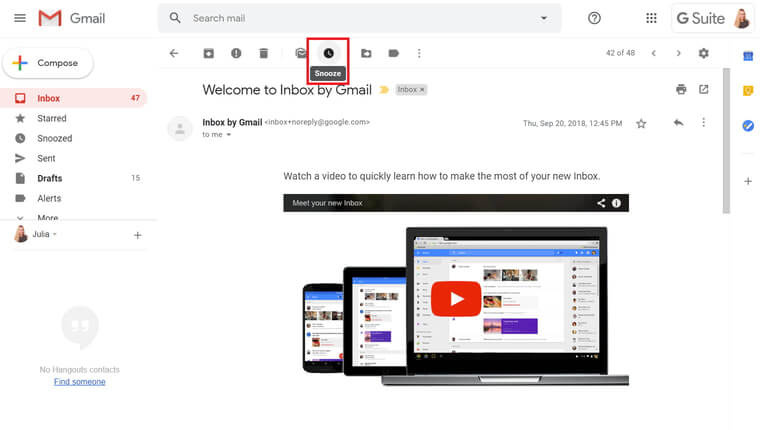Open the Labels icon

tap(394, 53)
